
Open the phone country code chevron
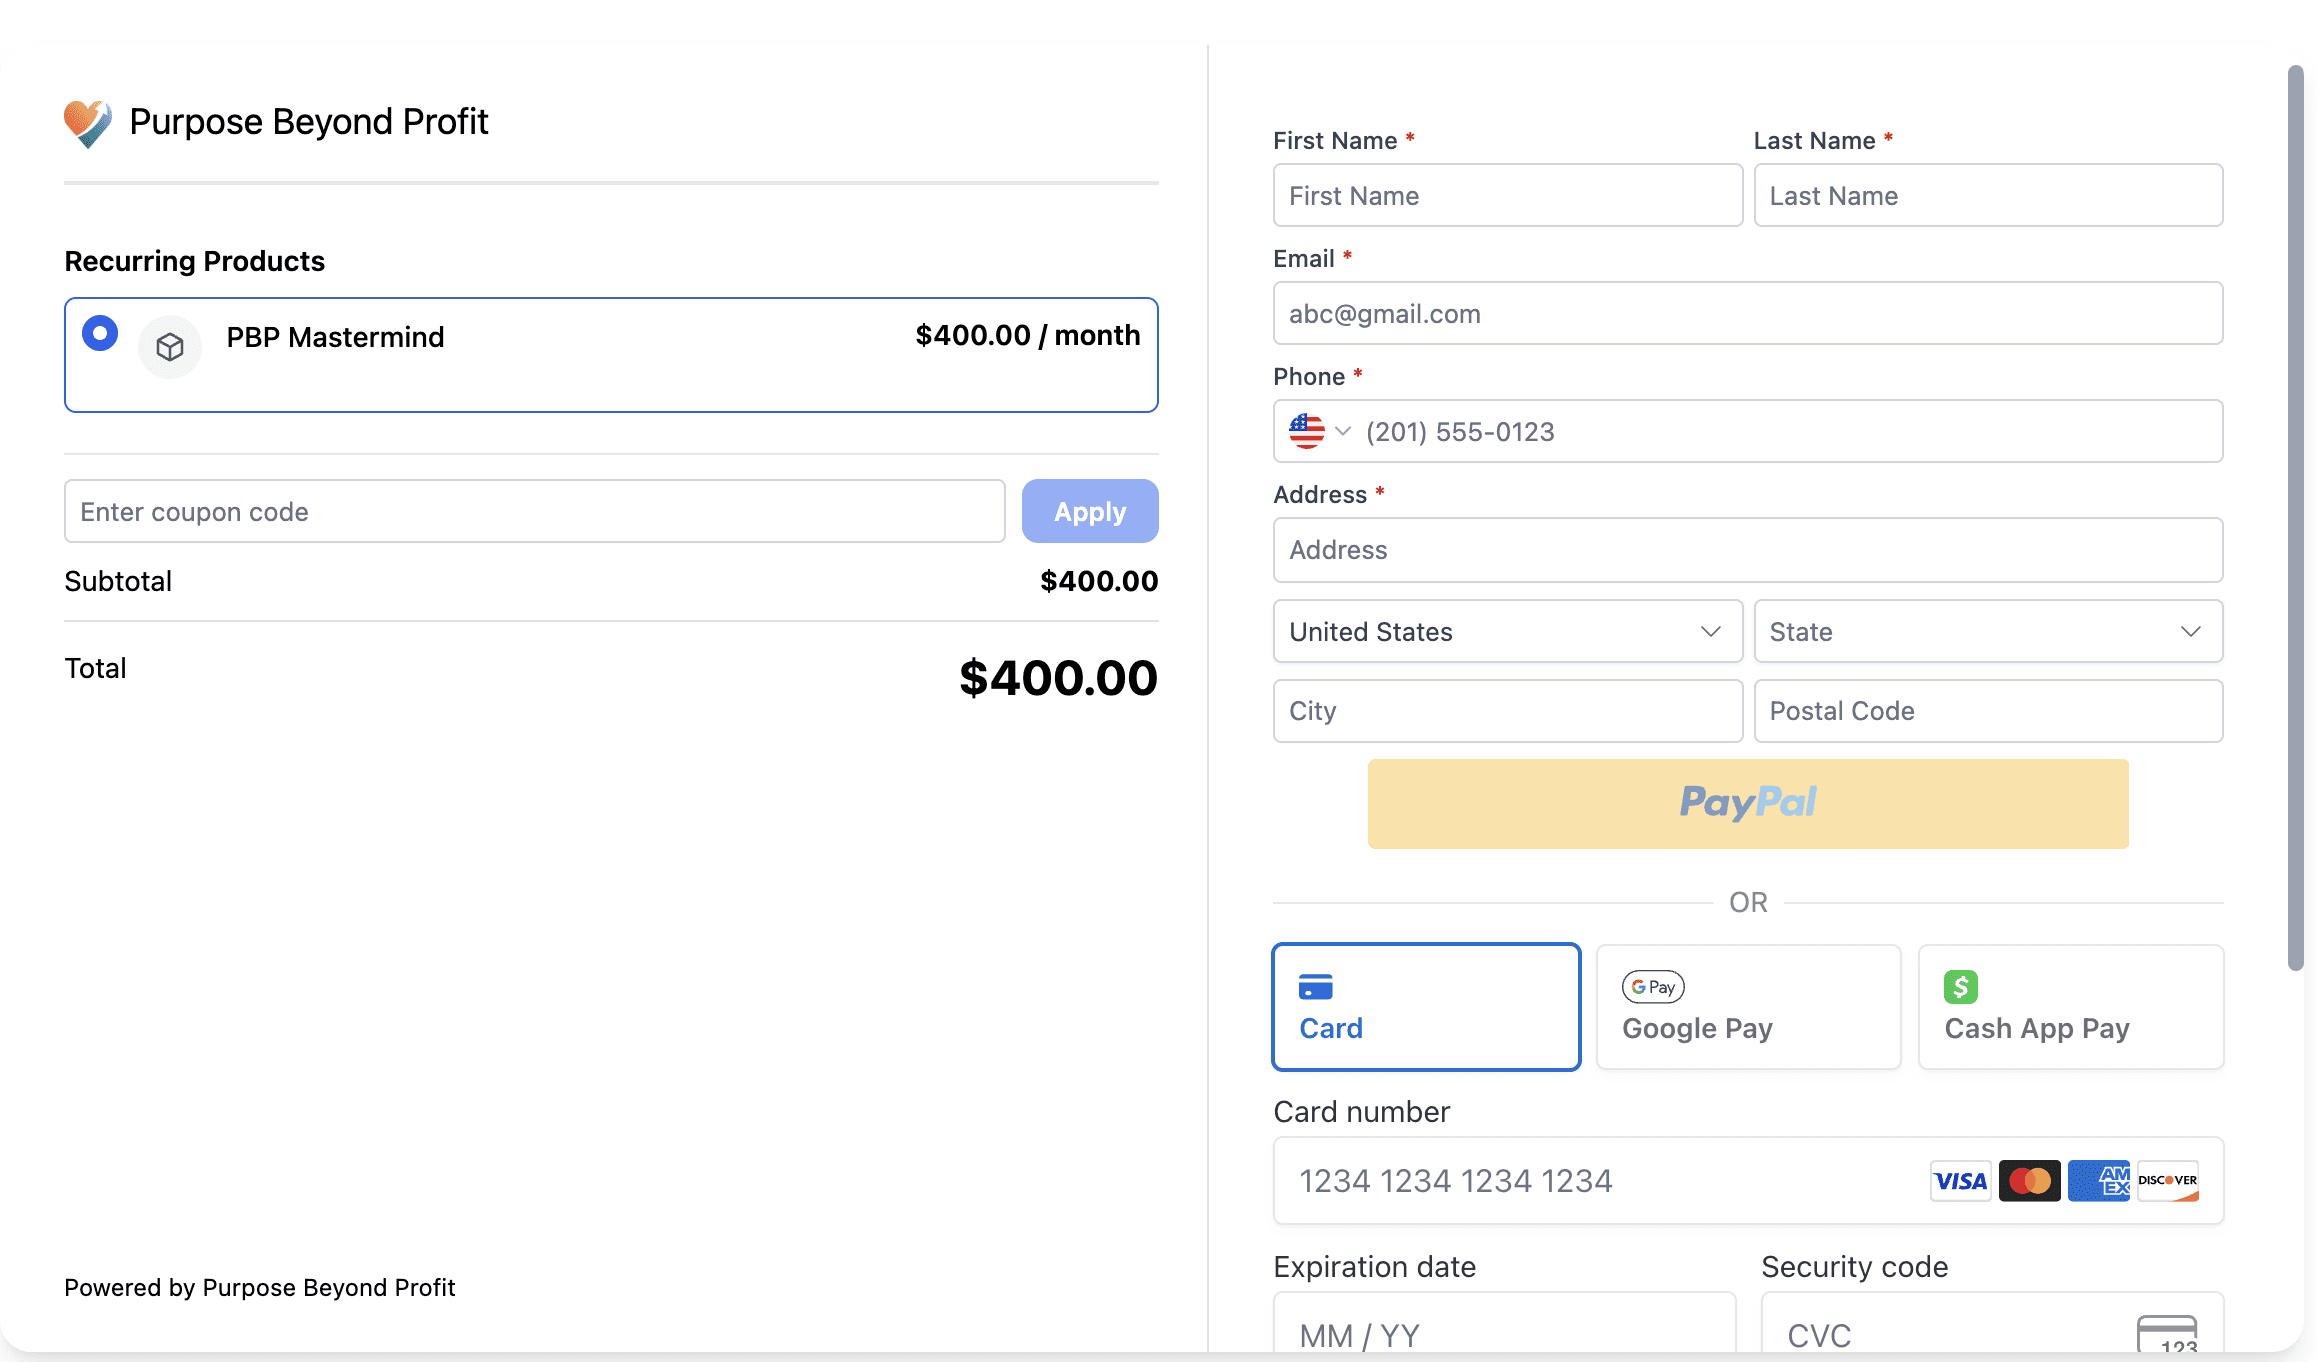point(1343,431)
